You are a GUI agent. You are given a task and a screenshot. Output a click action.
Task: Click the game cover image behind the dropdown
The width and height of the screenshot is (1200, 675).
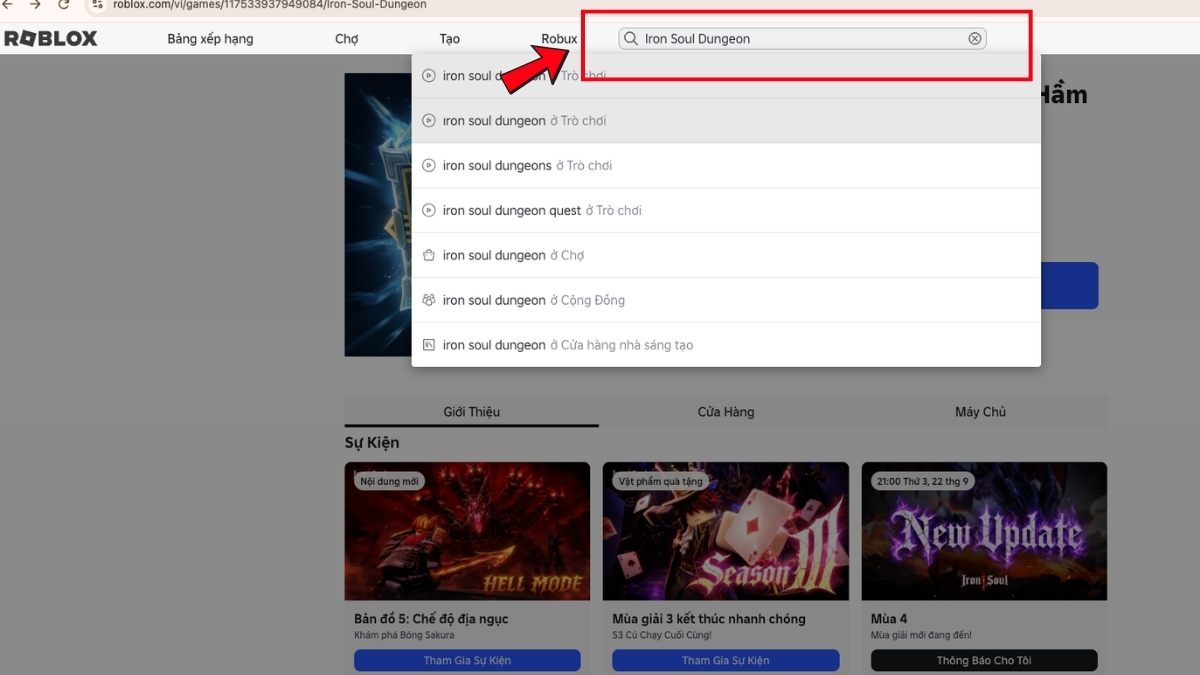[x=378, y=215]
